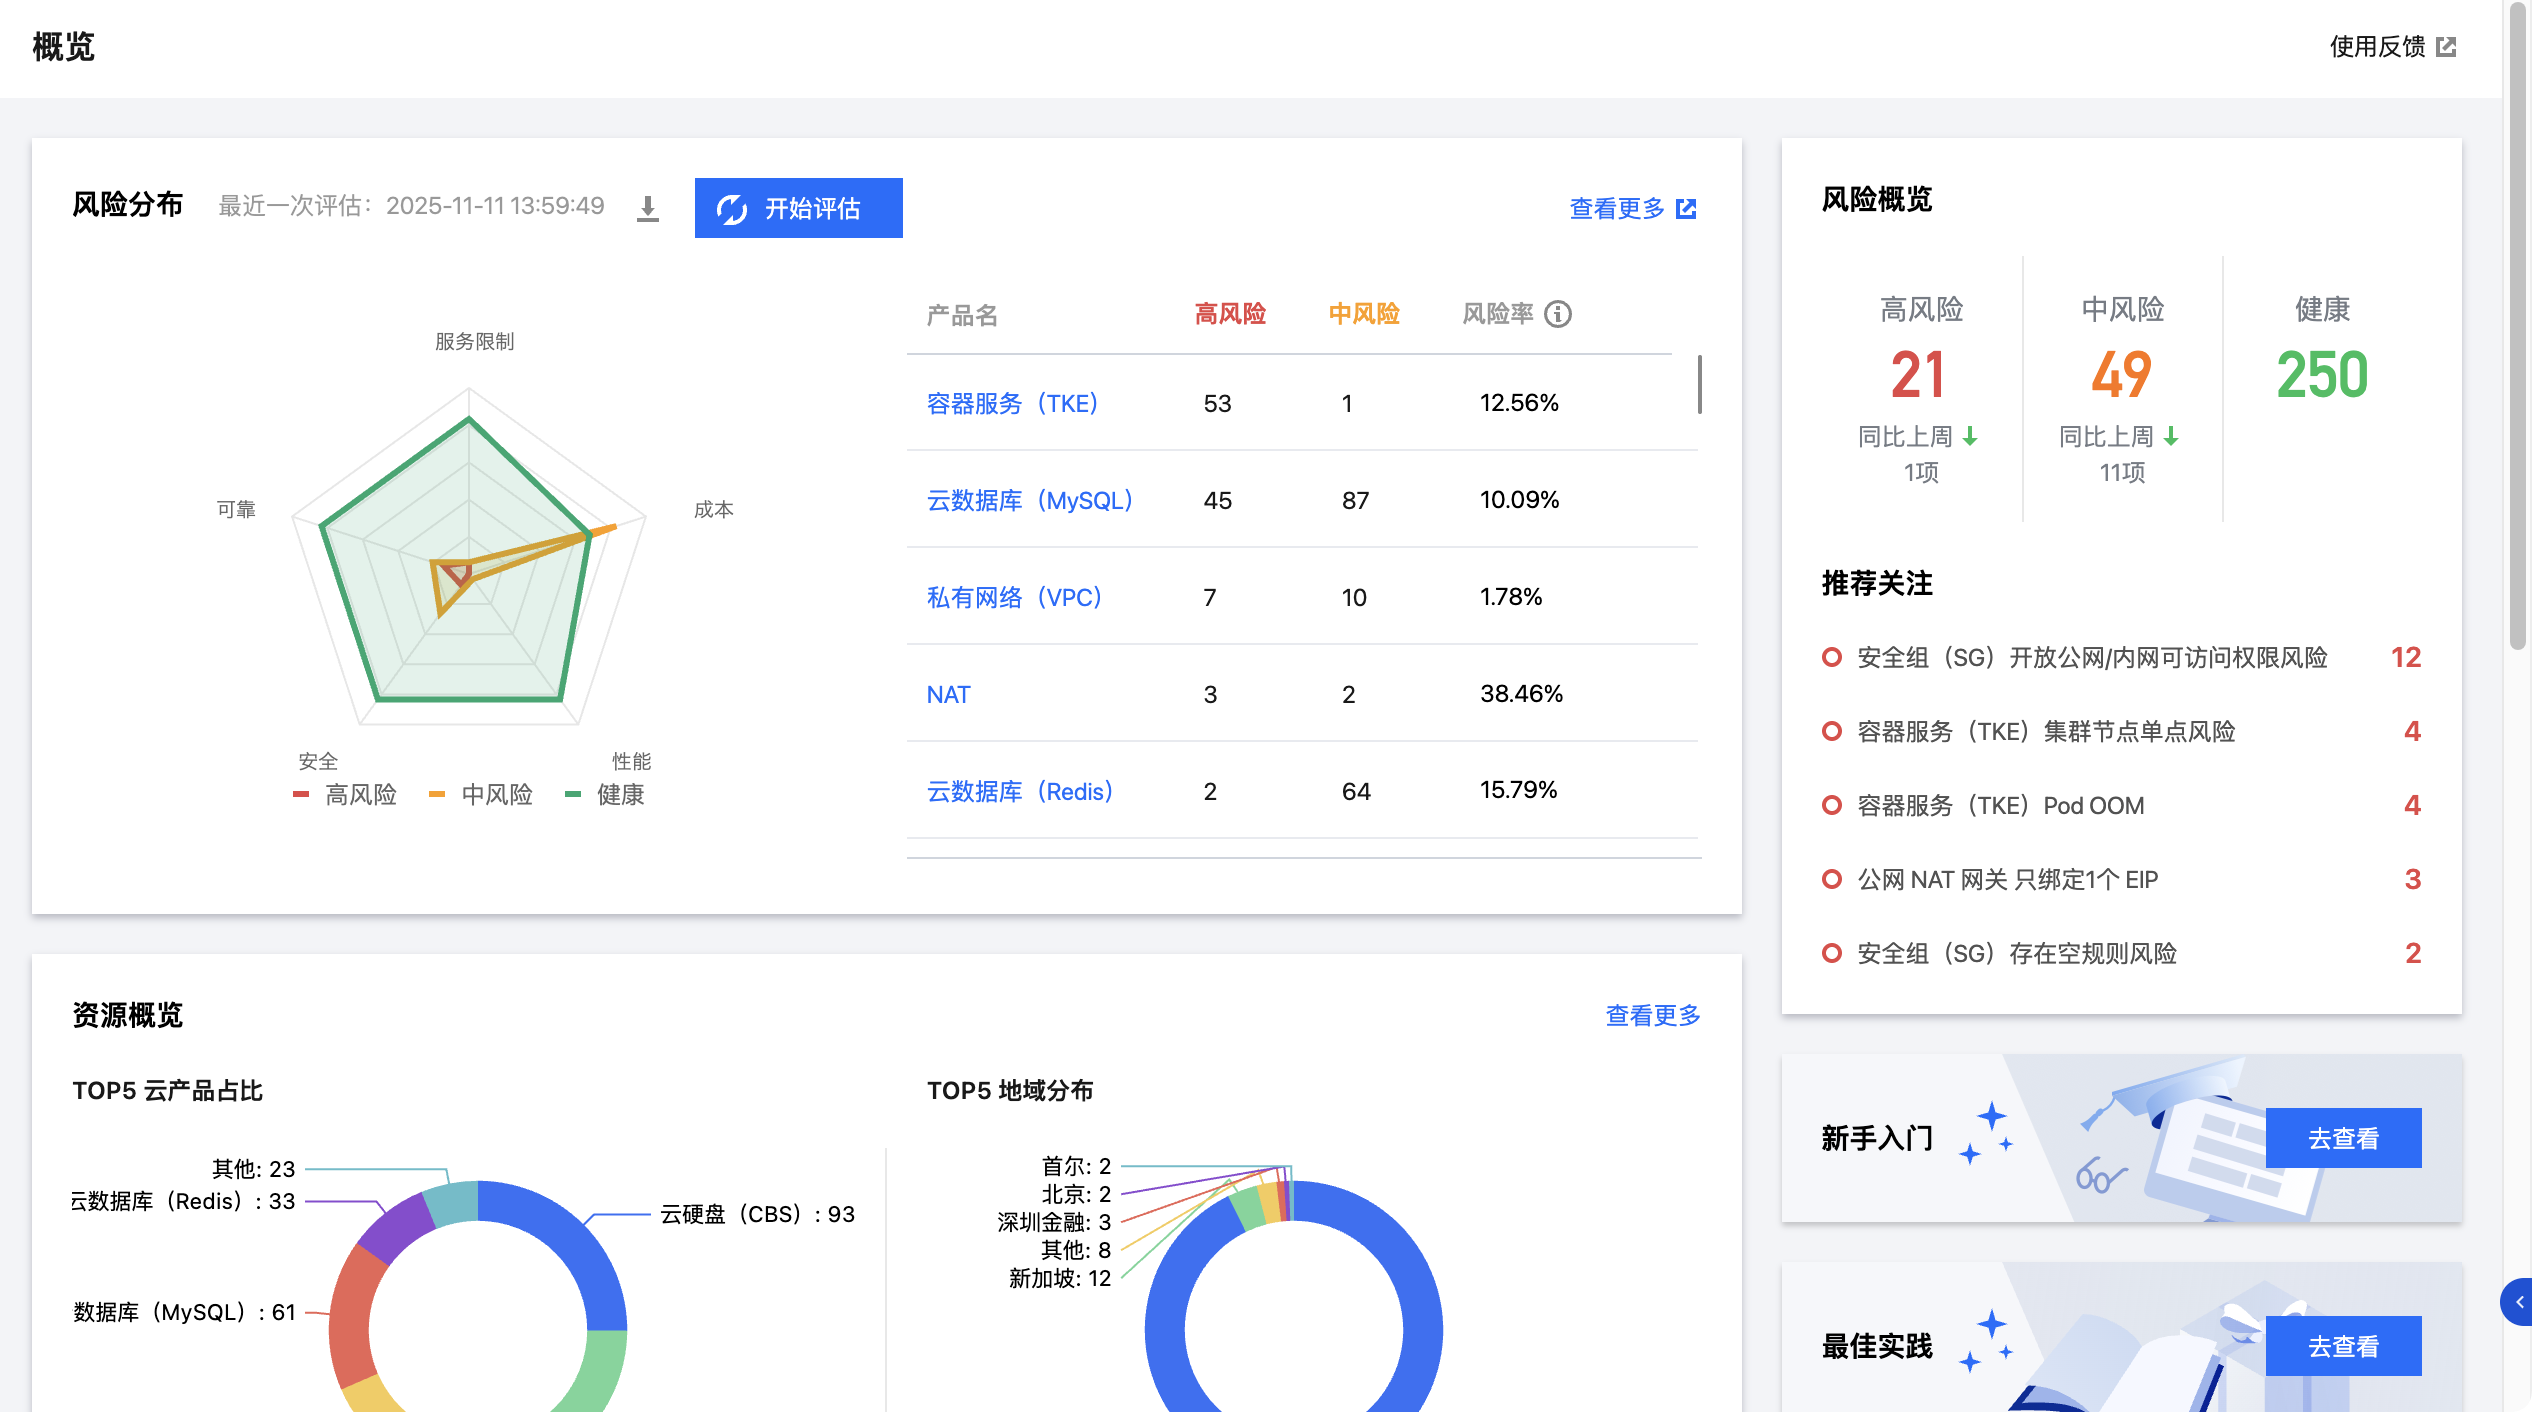2532x1412 pixels.
Task: Click the risk table vertical scrollbar
Action: 1699,384
